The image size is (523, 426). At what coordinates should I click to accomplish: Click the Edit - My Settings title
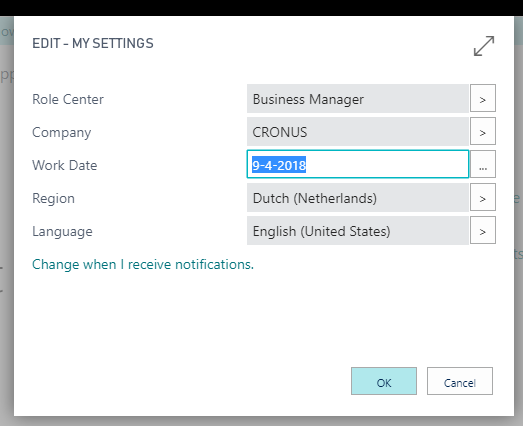(93, 43)
